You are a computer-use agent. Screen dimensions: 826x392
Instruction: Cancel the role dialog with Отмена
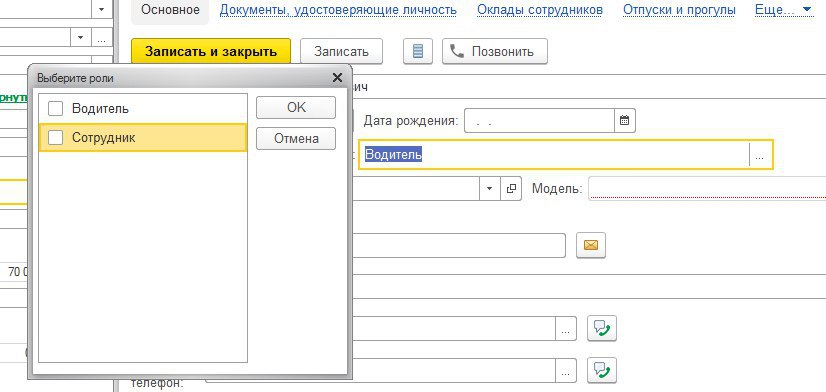tap(296, 139)
